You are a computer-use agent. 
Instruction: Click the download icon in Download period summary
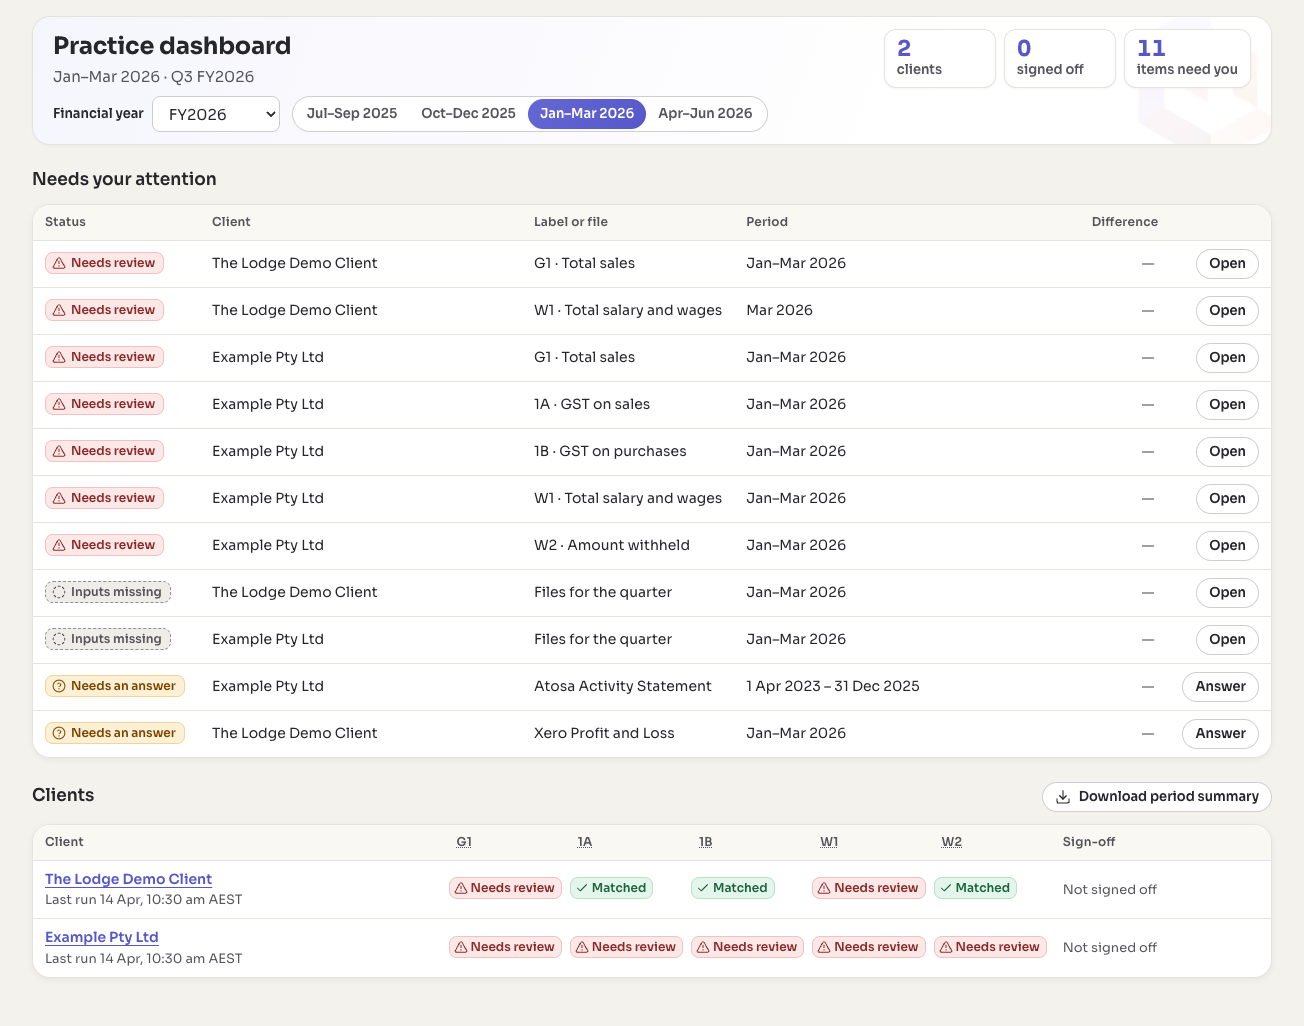1063,797
